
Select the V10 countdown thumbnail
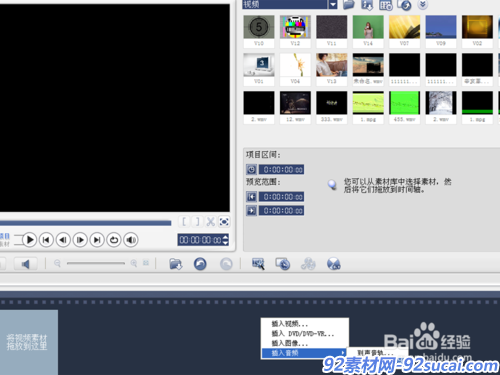point(259,27)
